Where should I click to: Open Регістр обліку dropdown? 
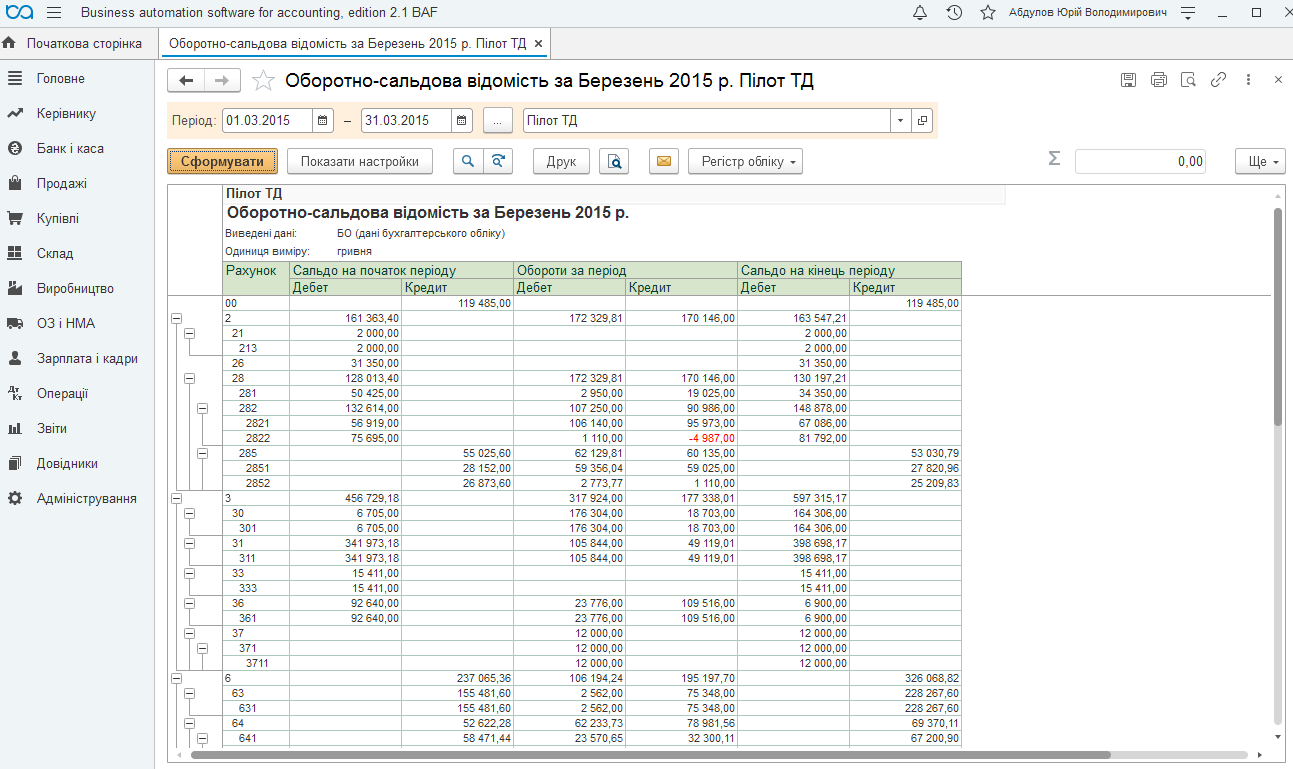[745, 161]
